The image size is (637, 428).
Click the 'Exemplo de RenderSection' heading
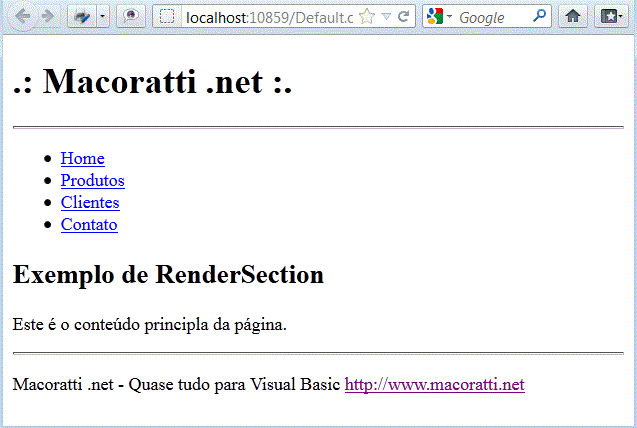click(168, 275)
